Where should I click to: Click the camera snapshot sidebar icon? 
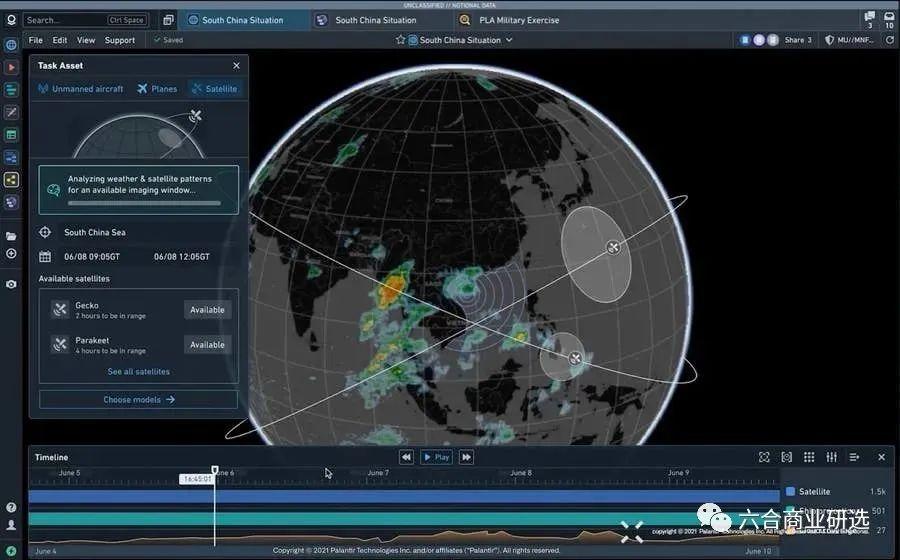point(11,284)
